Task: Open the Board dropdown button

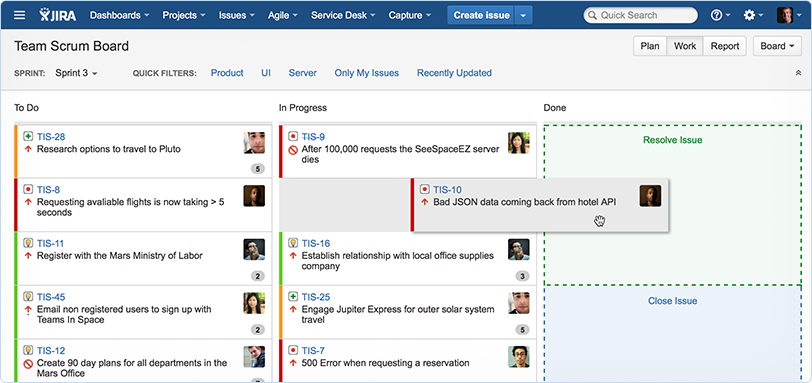Action: click(x=777, y=46)
